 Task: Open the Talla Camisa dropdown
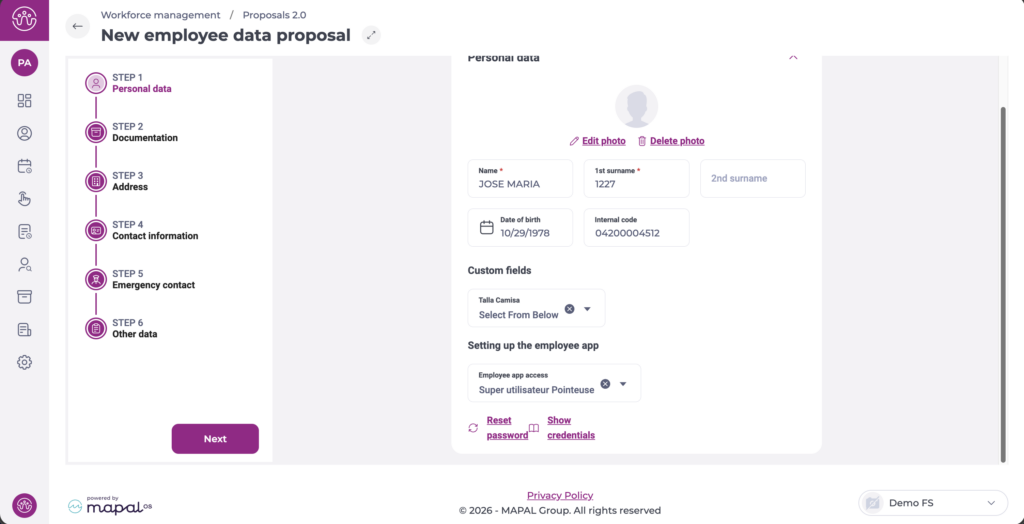tap(588, 309)
